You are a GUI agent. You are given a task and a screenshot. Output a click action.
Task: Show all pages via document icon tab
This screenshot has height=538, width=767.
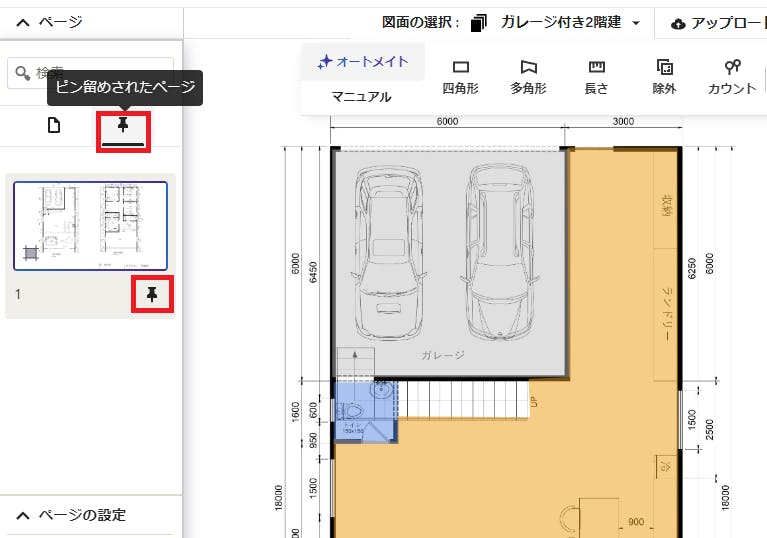click(54, 125)
